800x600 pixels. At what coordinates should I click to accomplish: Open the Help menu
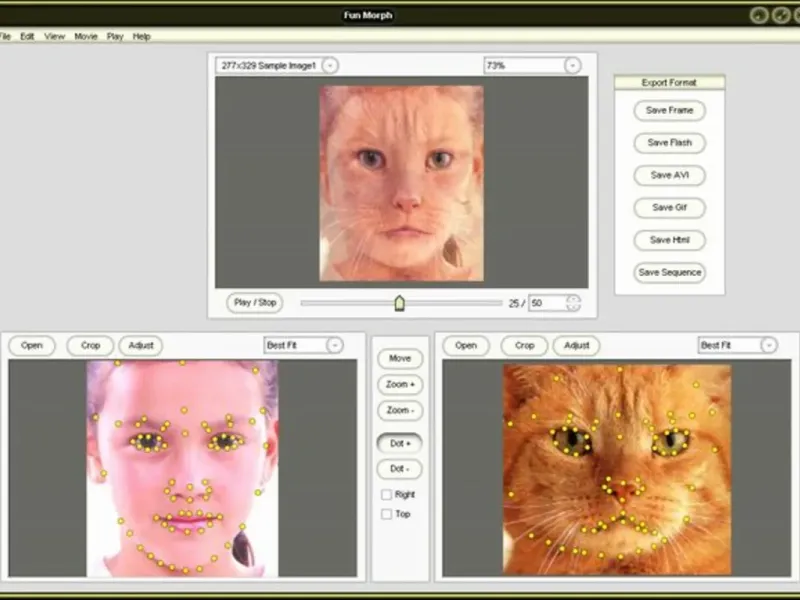coord(141,36)
